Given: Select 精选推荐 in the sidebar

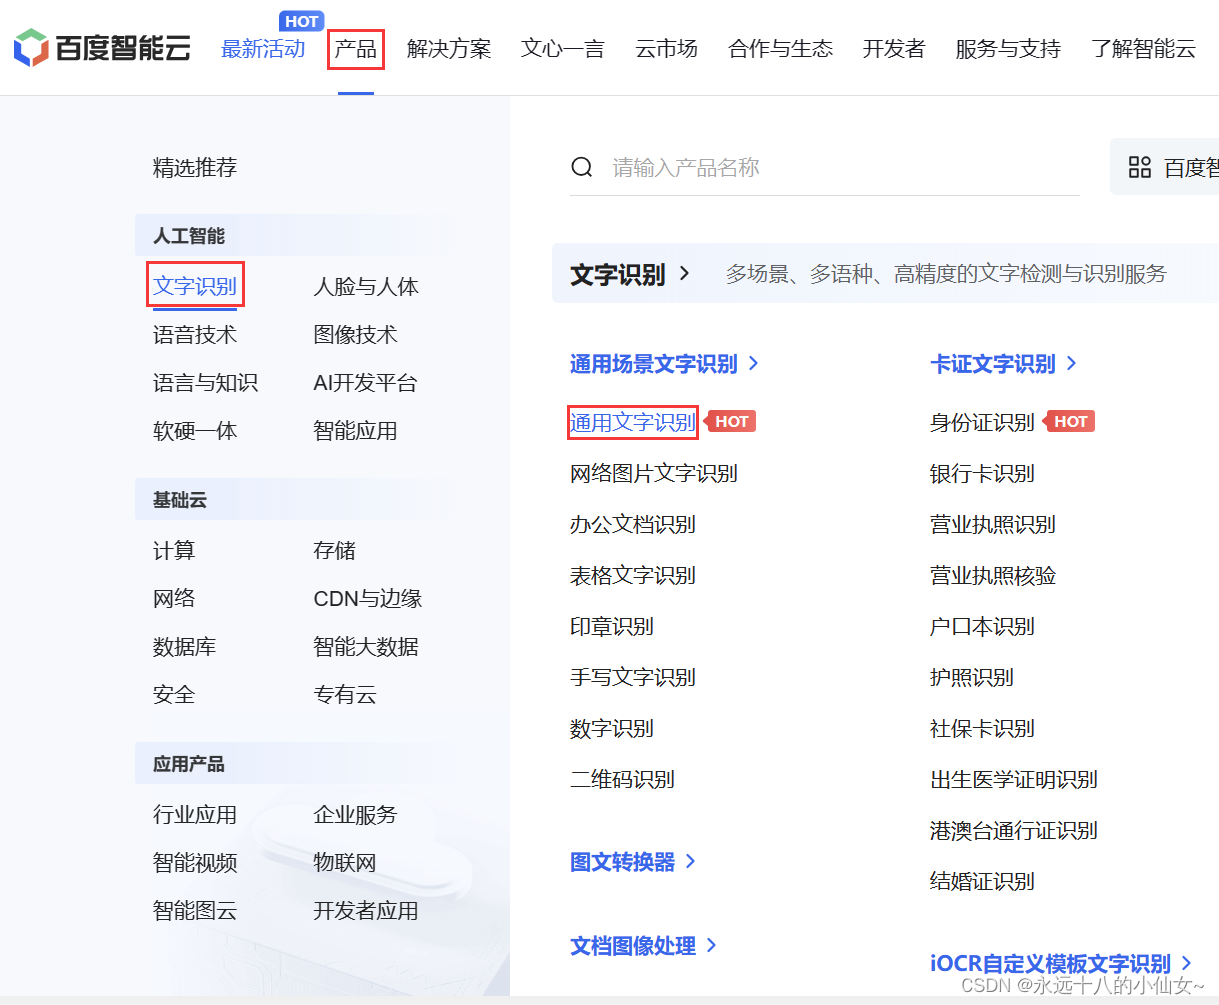Looking at the screenshot, I should coord(195,168).
